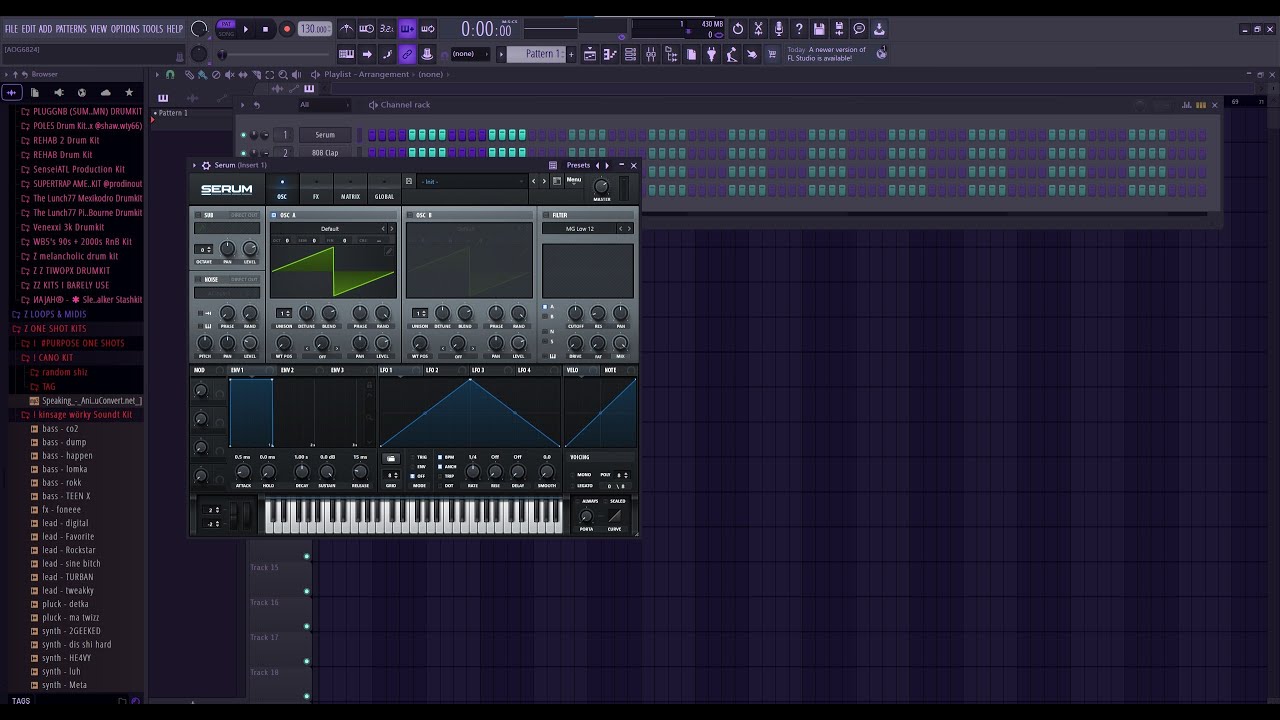Image resolution: width=1280 pixels, height=720 pixels.
Task: Open the Default wavetable selector in OSC A
Action: click(329, 229)
